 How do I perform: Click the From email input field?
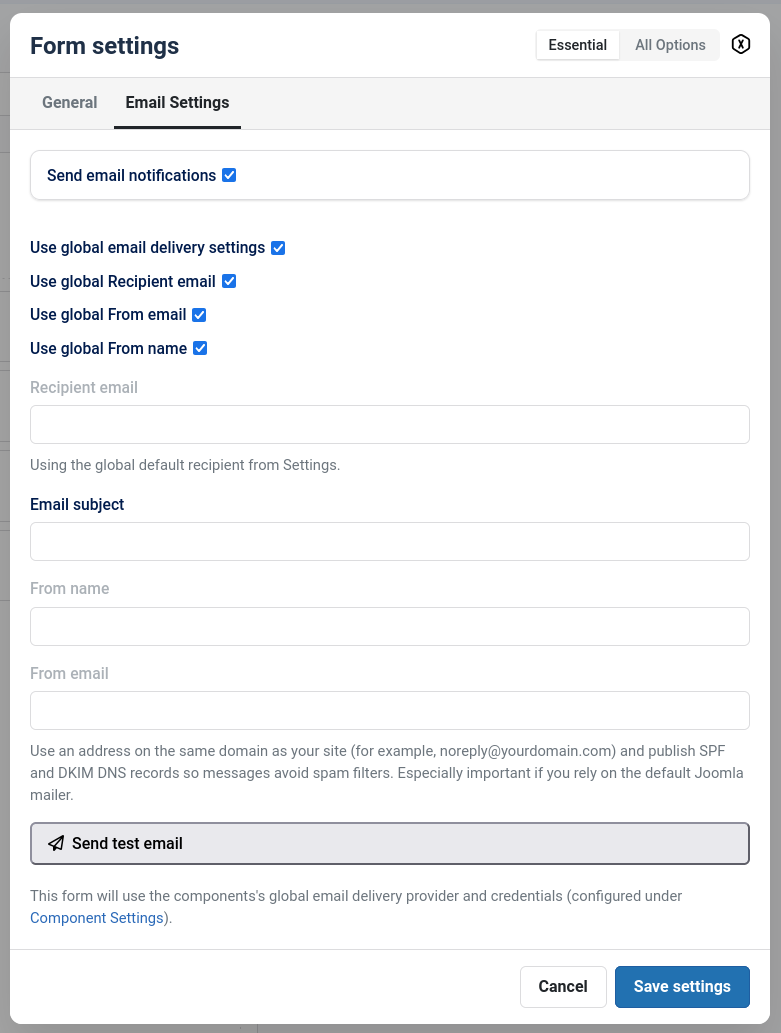(x=390, y=710)
